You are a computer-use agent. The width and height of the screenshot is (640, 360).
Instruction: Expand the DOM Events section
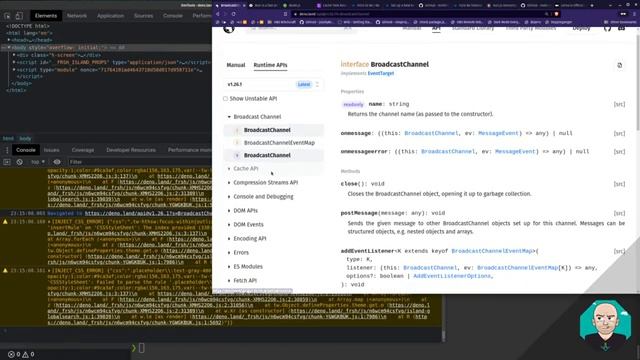coord(229,224)
